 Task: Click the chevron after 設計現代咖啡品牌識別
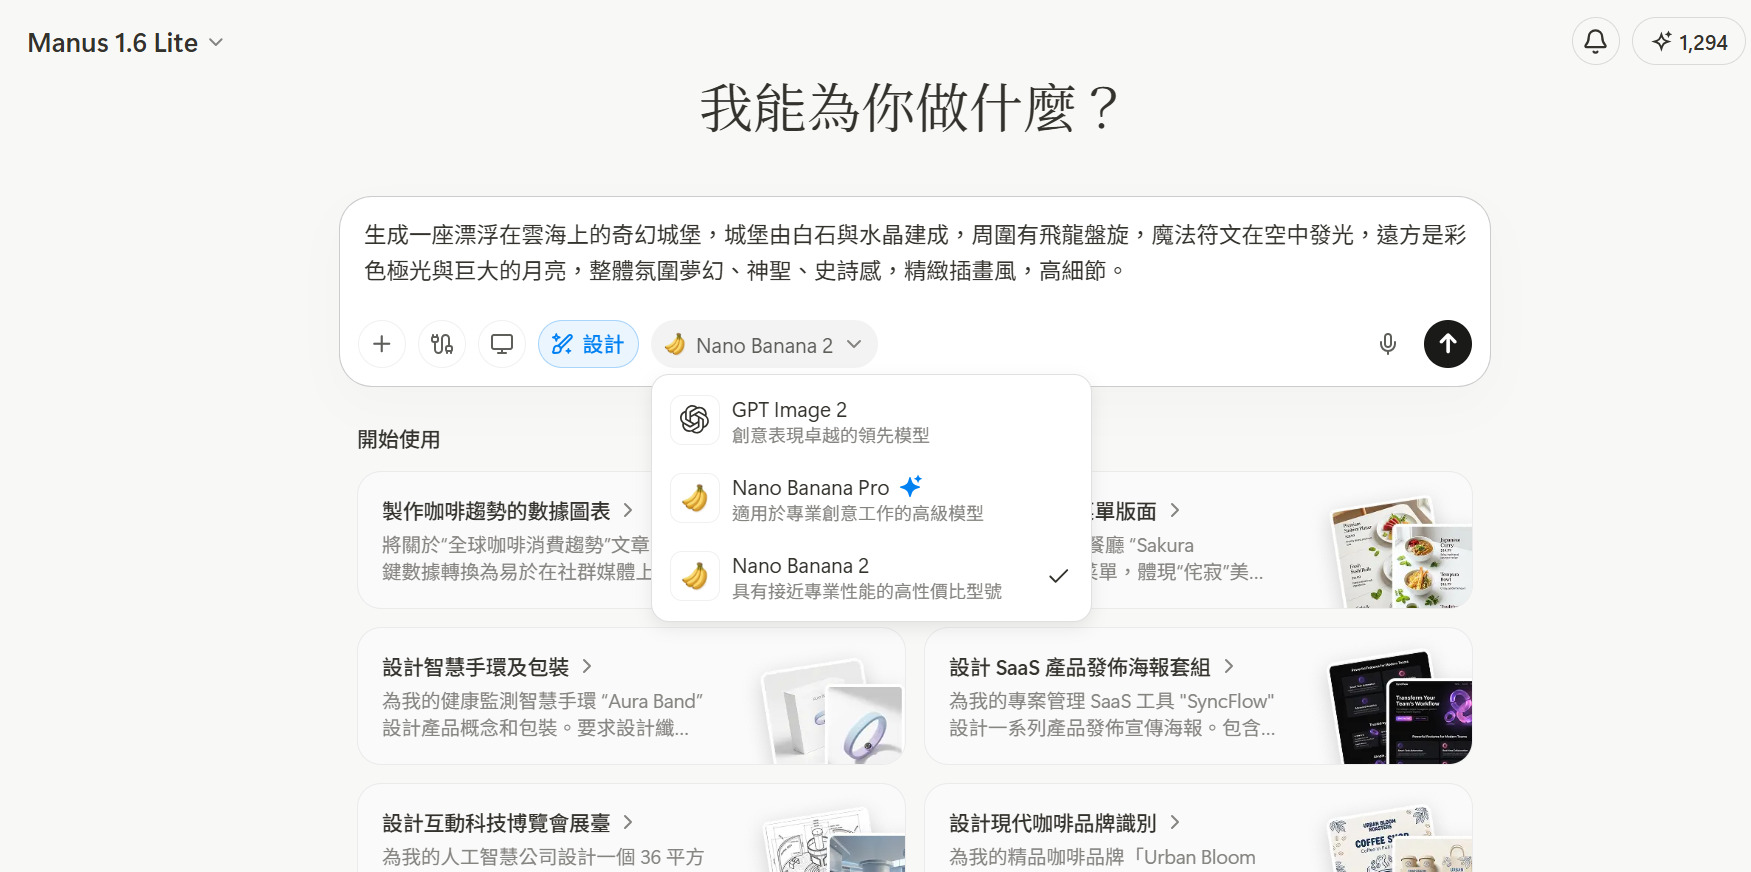[1175, 822]
